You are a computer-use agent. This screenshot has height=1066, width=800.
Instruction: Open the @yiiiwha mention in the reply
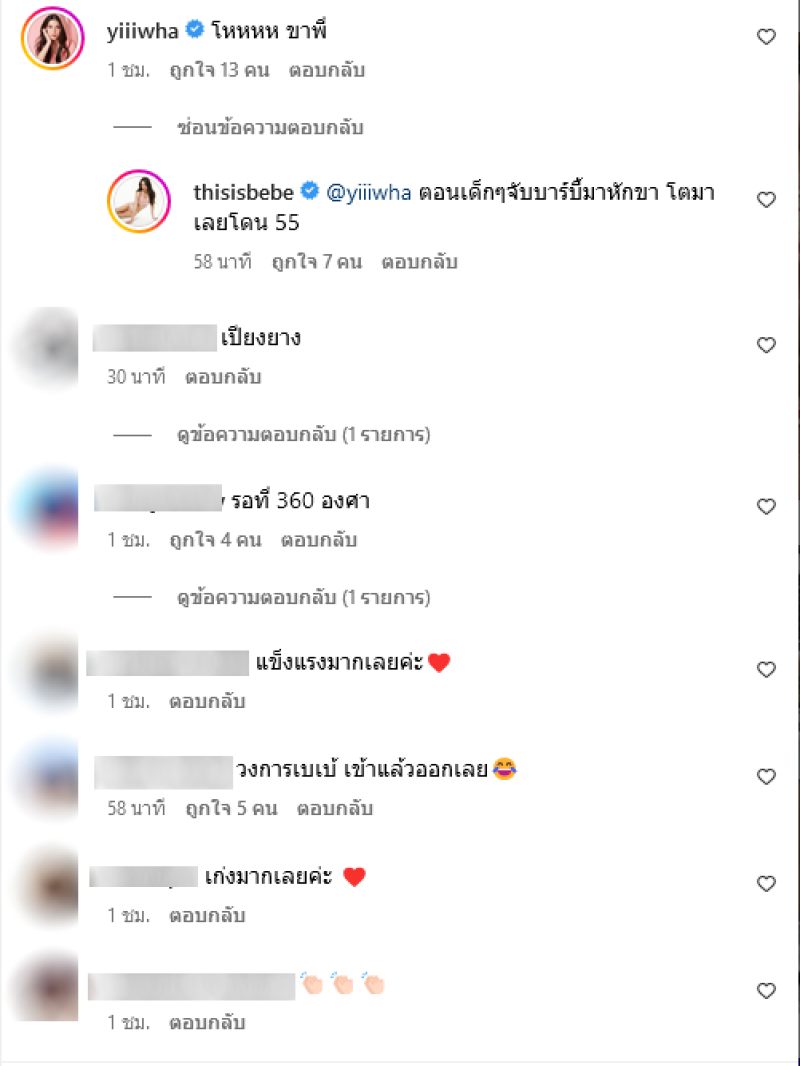click(369, 193)
